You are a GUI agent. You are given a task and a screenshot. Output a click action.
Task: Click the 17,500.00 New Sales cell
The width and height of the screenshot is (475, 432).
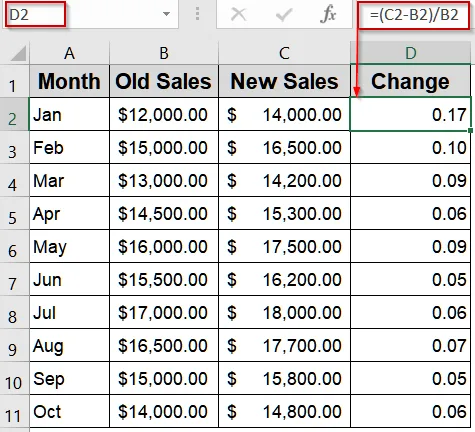pyautogui.click(x=284, y=246)
